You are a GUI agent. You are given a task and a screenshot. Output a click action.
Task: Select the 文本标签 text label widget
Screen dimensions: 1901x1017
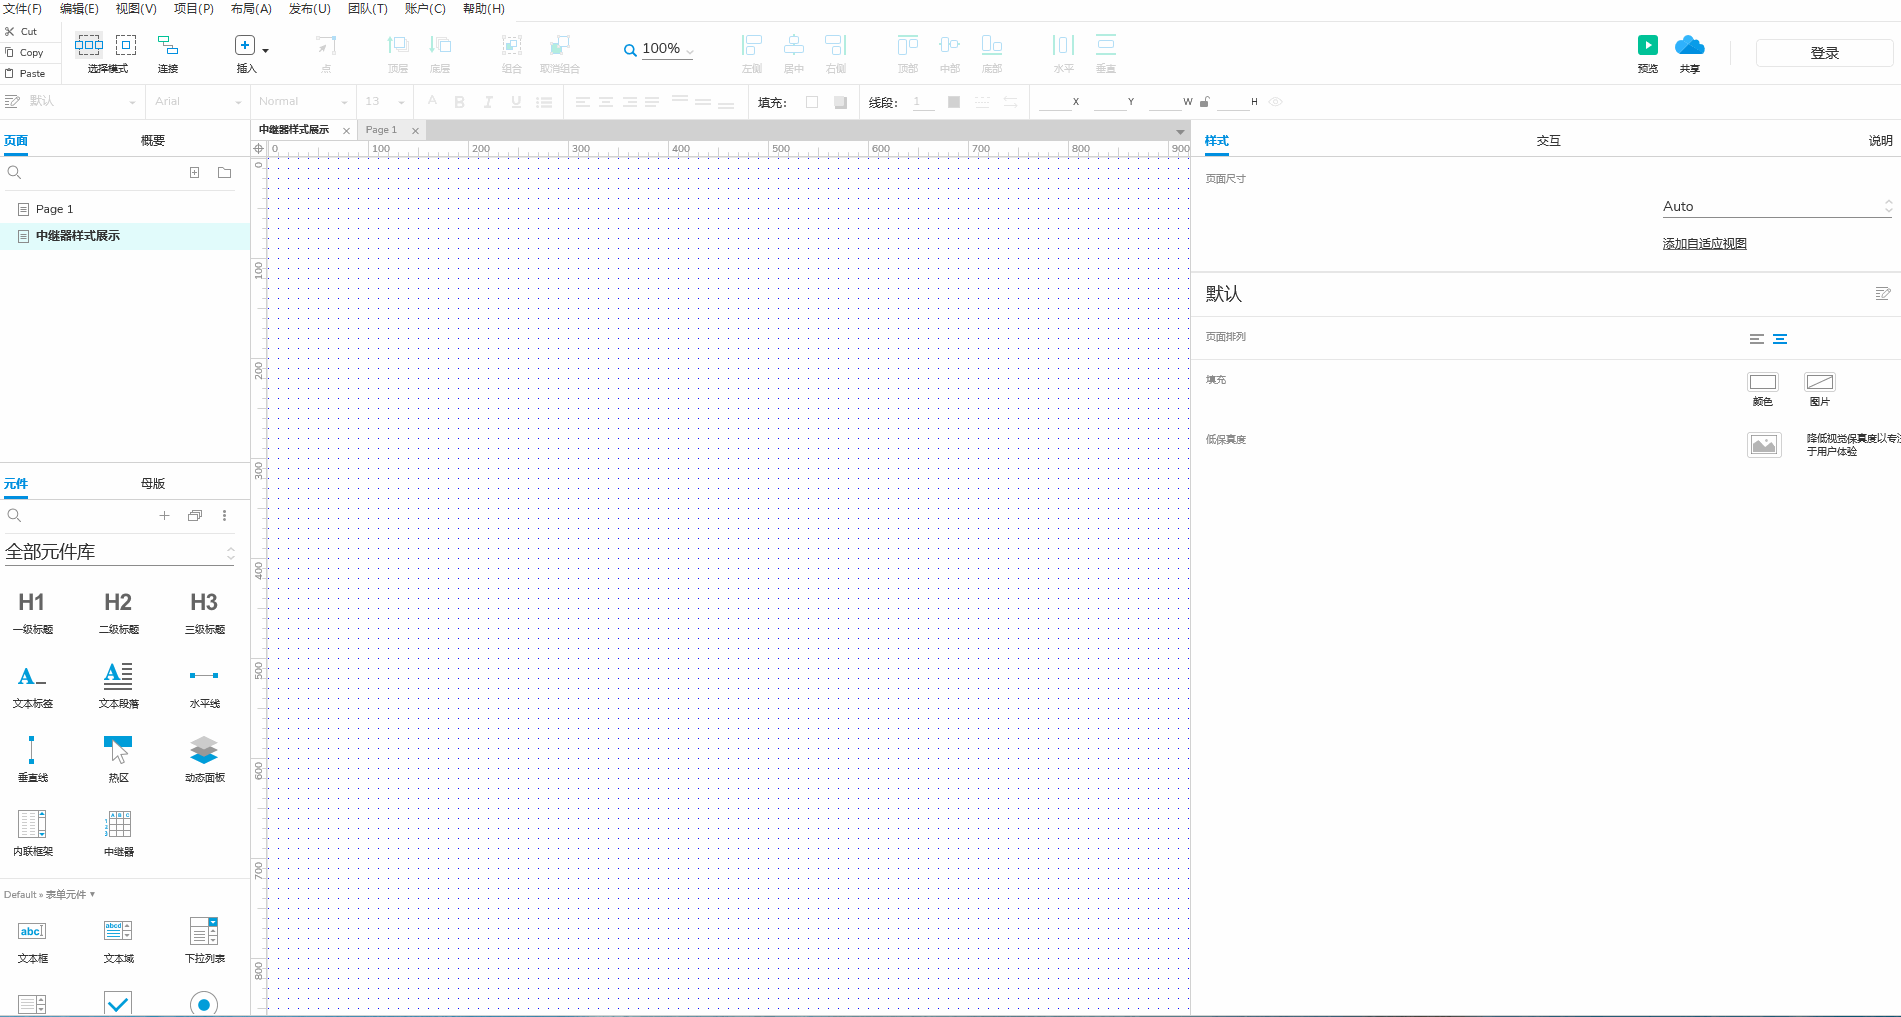(32, 686)
